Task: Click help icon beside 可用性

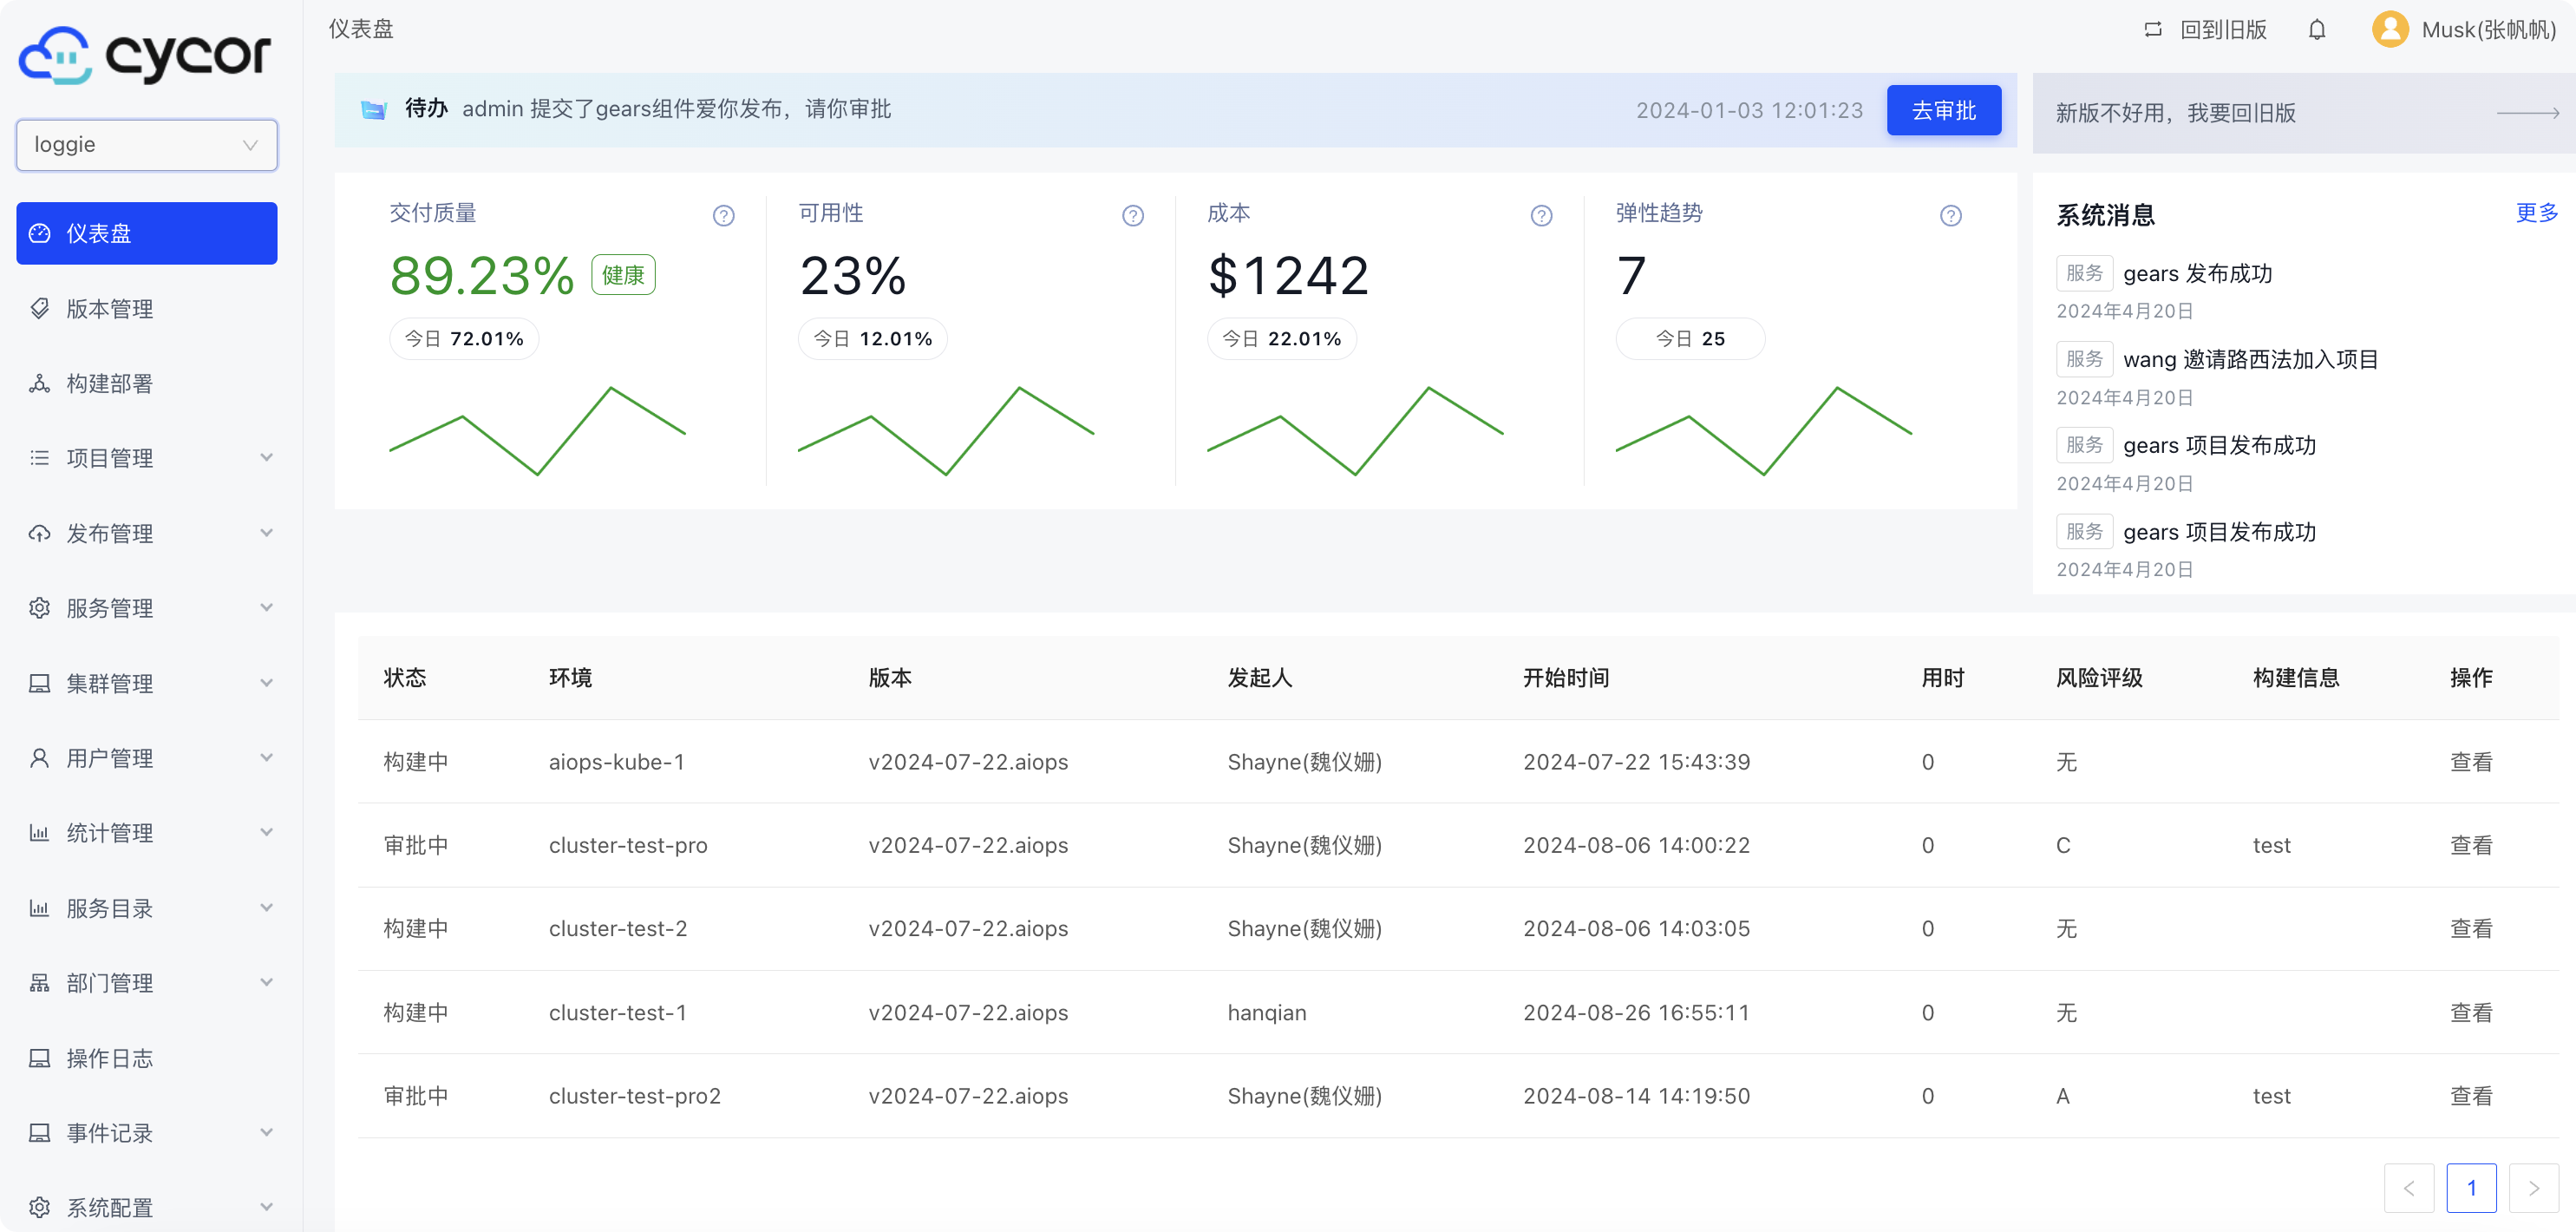Action: pyautogui.click(x=1132, y=215)
